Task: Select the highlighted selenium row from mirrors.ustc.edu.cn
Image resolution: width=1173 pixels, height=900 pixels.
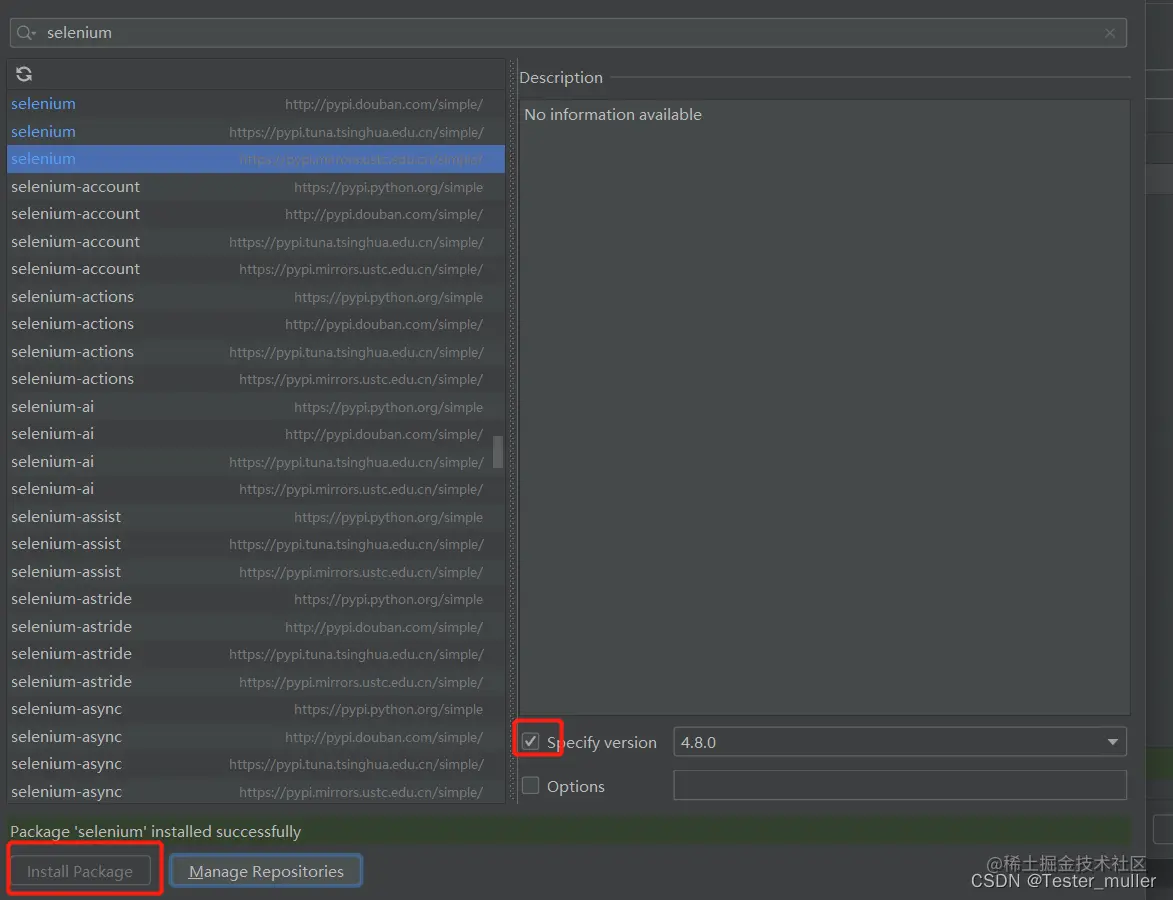Action: point(256,159)
